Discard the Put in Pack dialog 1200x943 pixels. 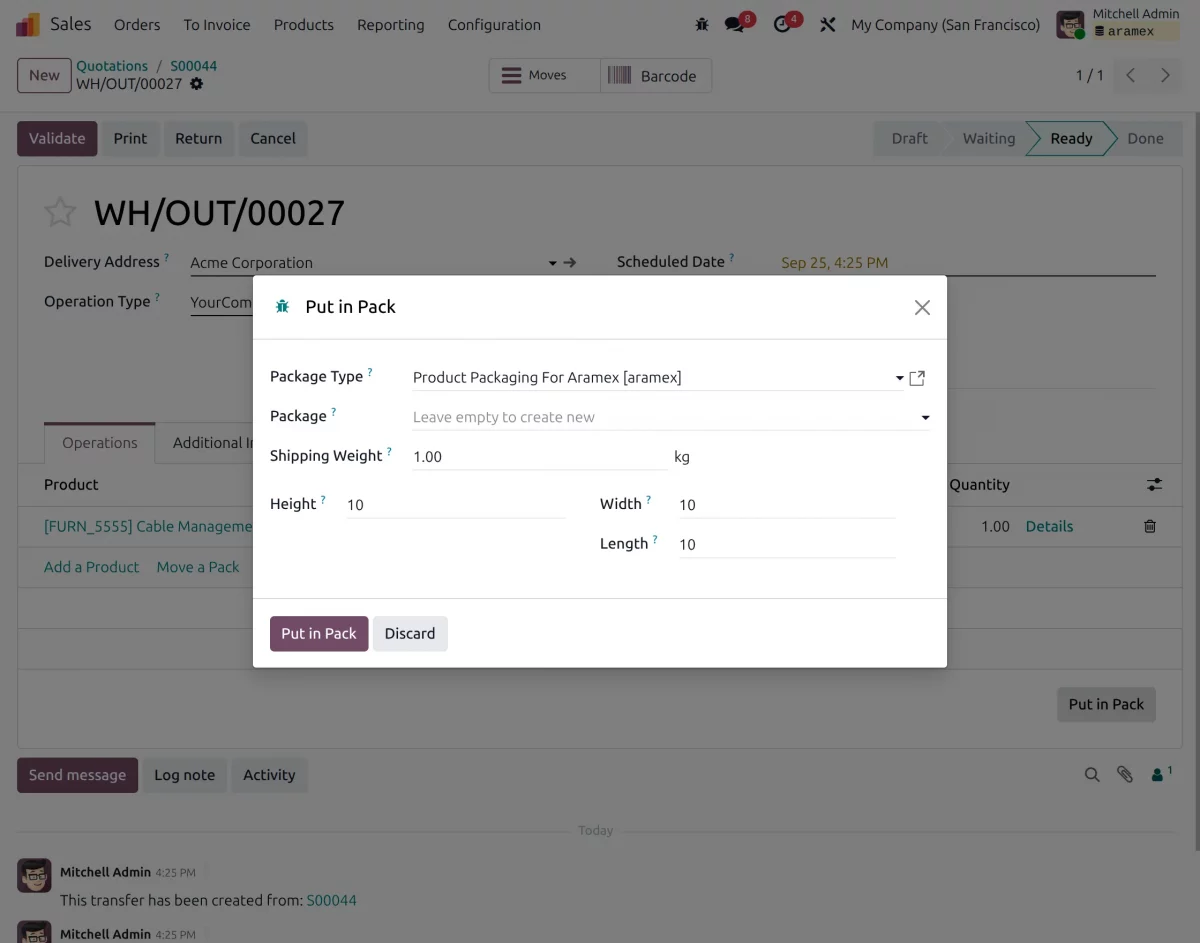[x=410, y=634]
